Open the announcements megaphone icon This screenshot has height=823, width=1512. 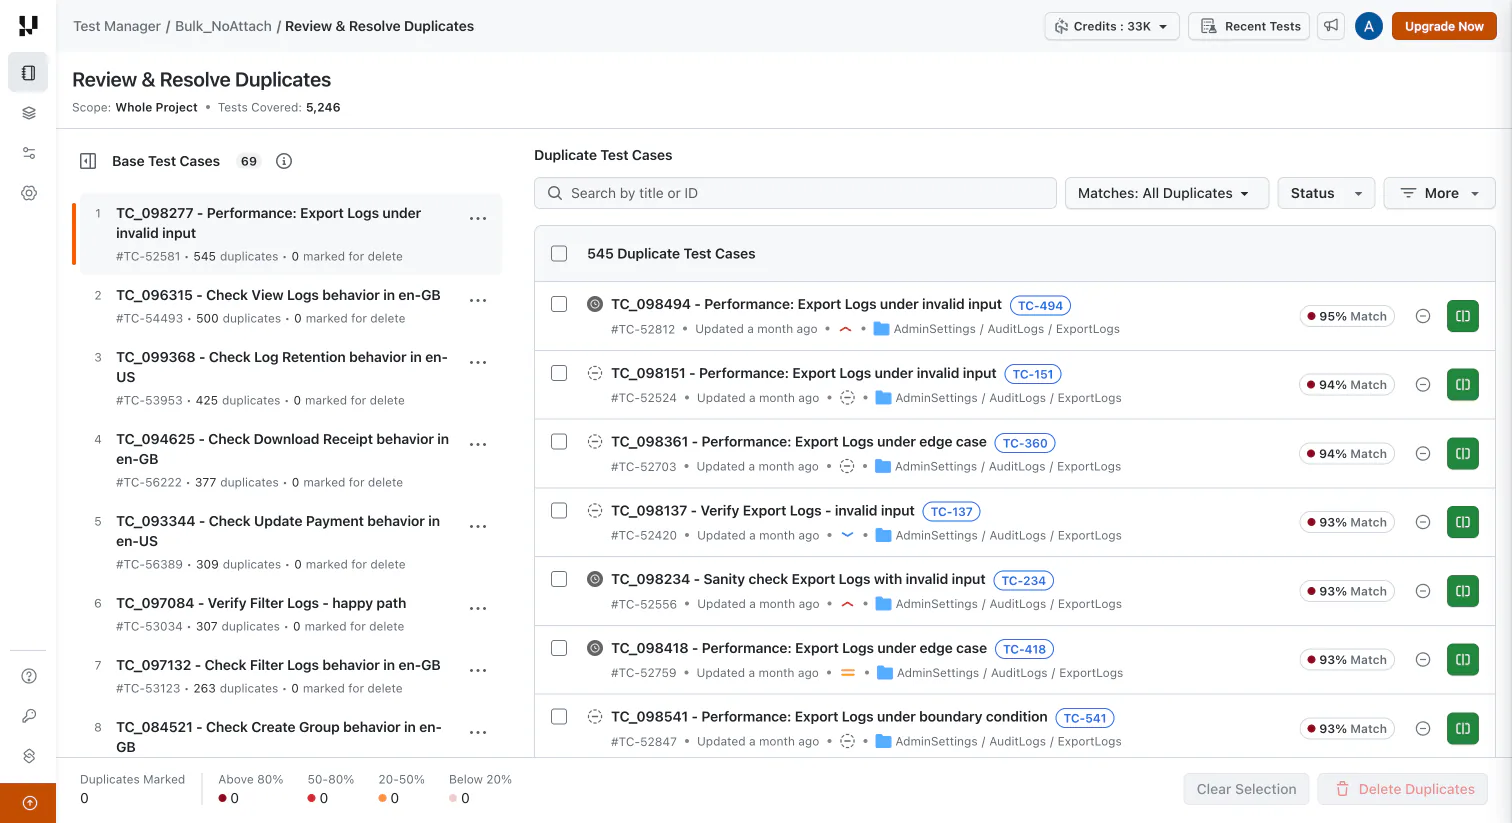tap(1331, 26)
